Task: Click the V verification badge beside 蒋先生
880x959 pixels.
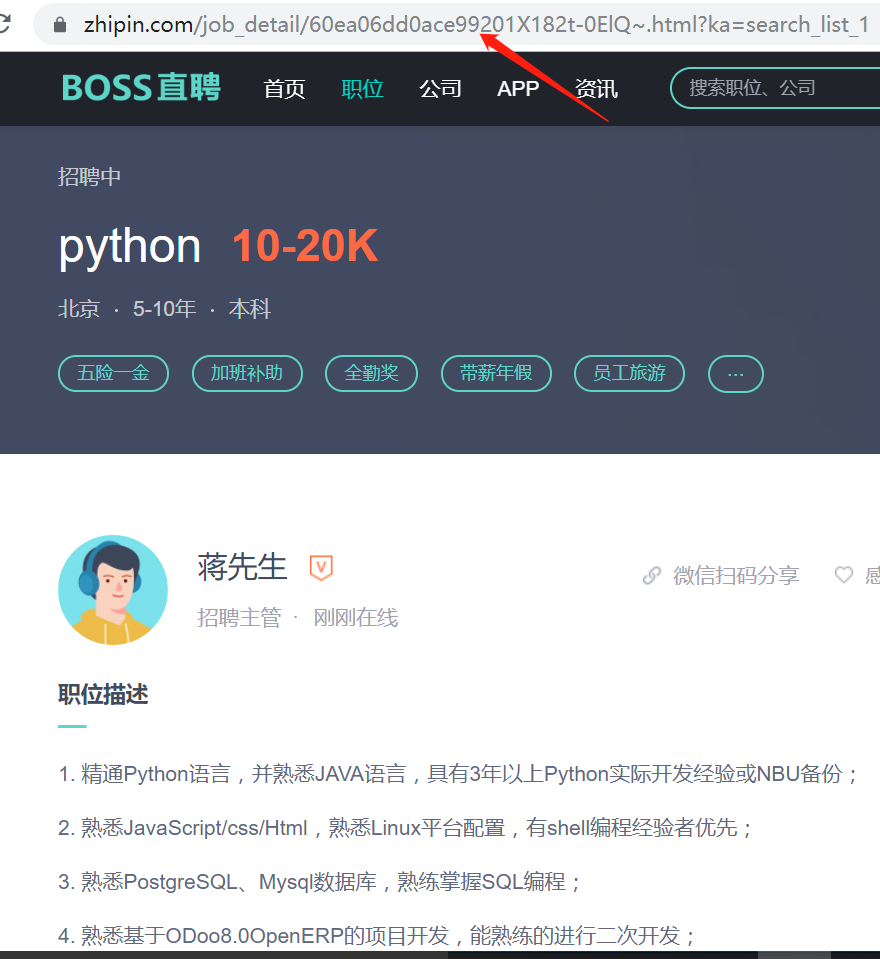Action: coord(320,567)
